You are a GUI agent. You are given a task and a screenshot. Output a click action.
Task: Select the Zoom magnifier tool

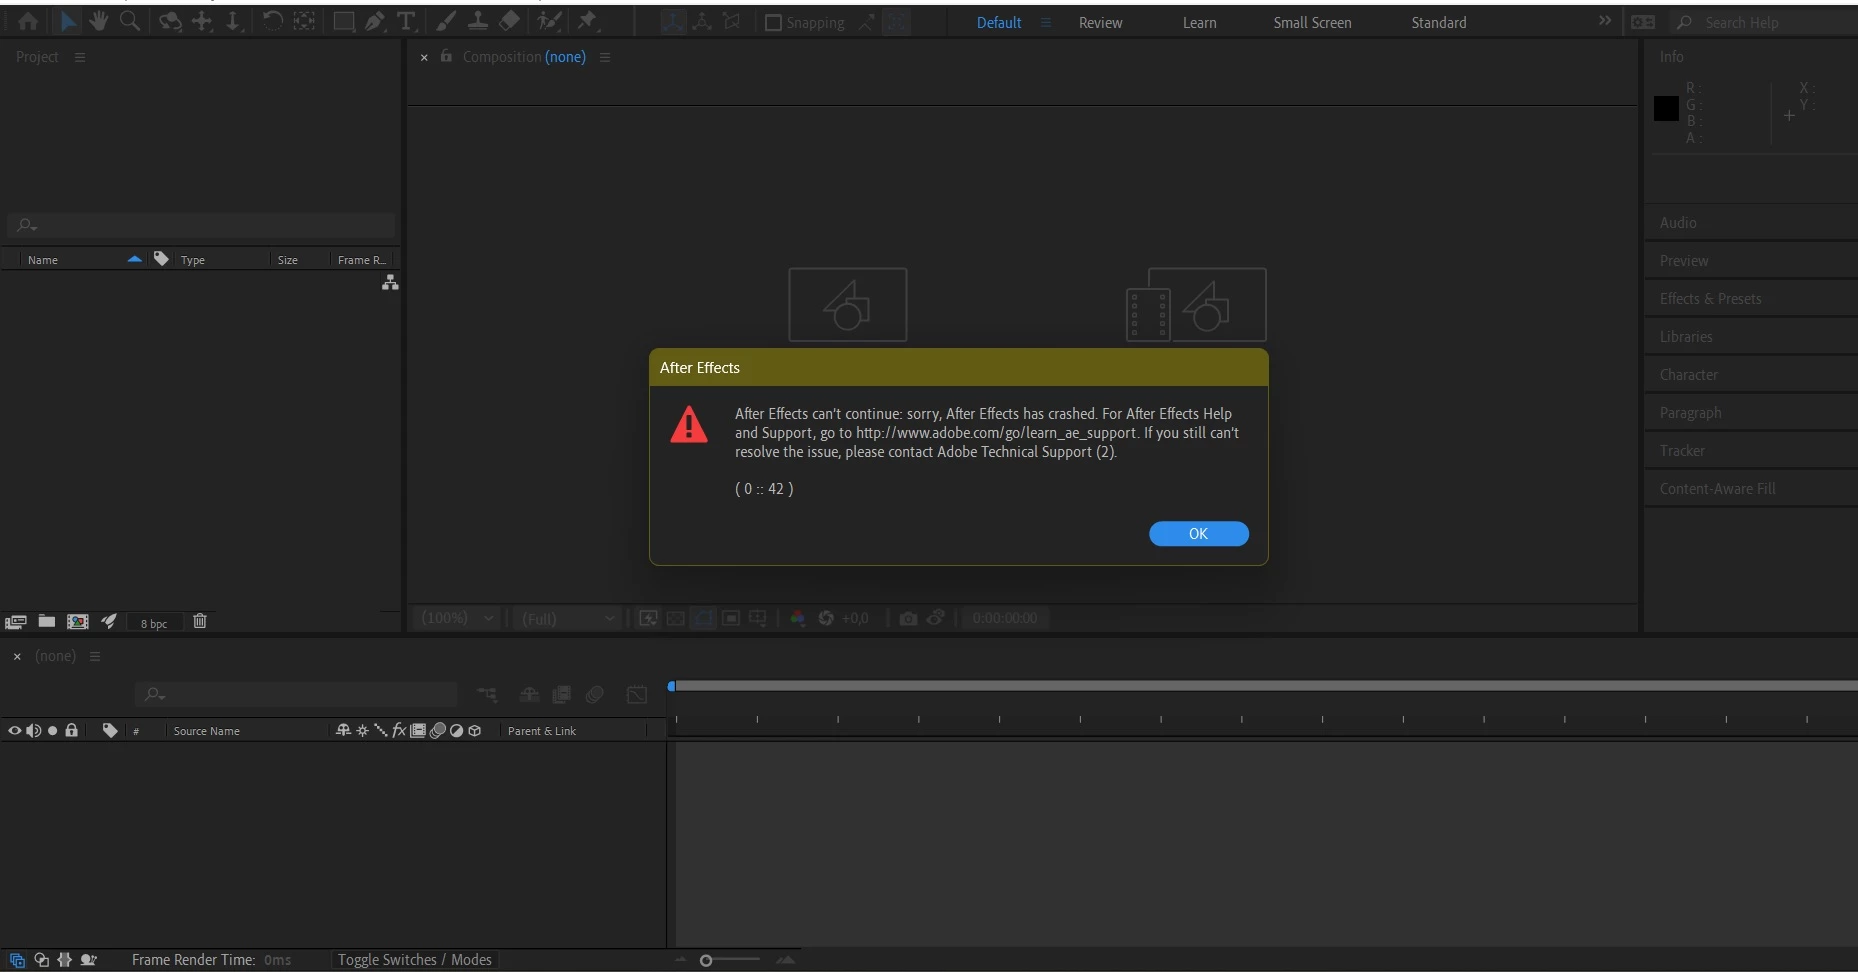[130, 21]
